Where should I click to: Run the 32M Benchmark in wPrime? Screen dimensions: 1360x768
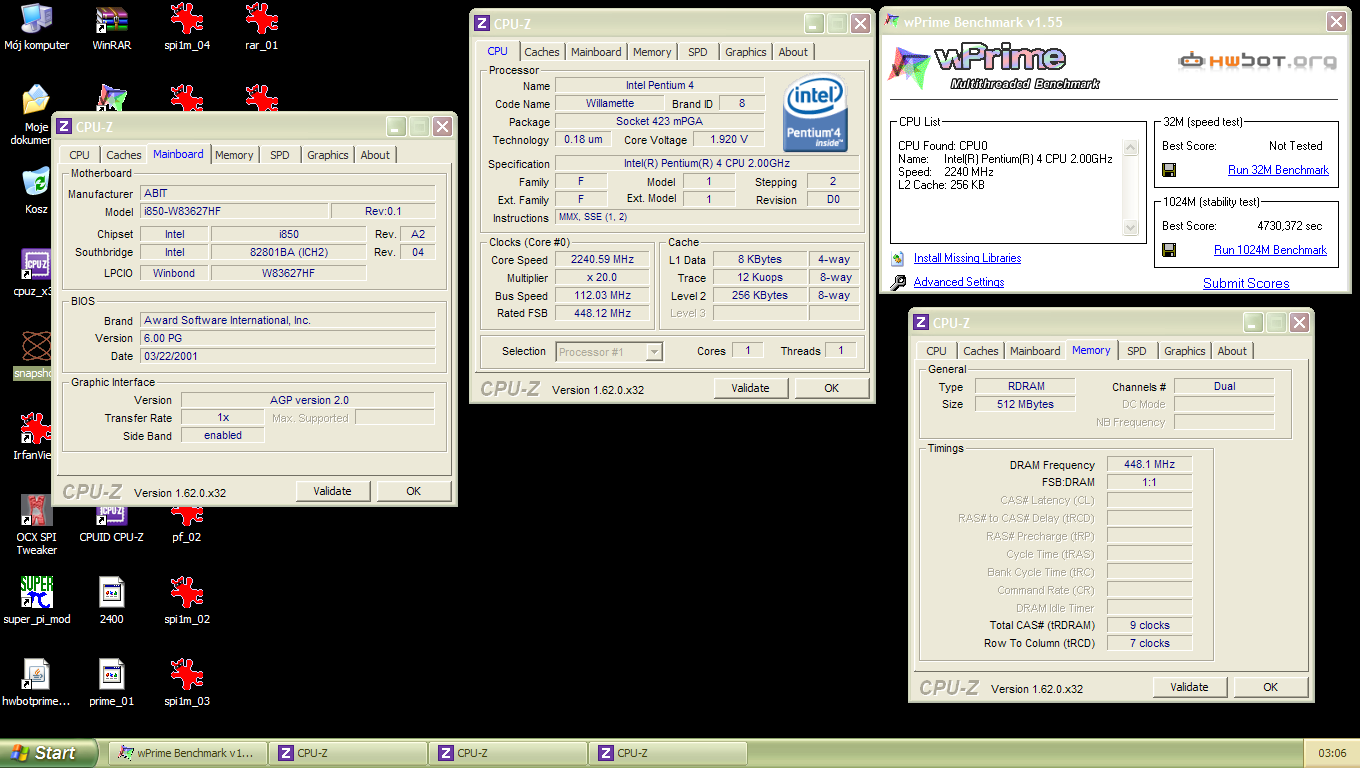coord(1278,170)
